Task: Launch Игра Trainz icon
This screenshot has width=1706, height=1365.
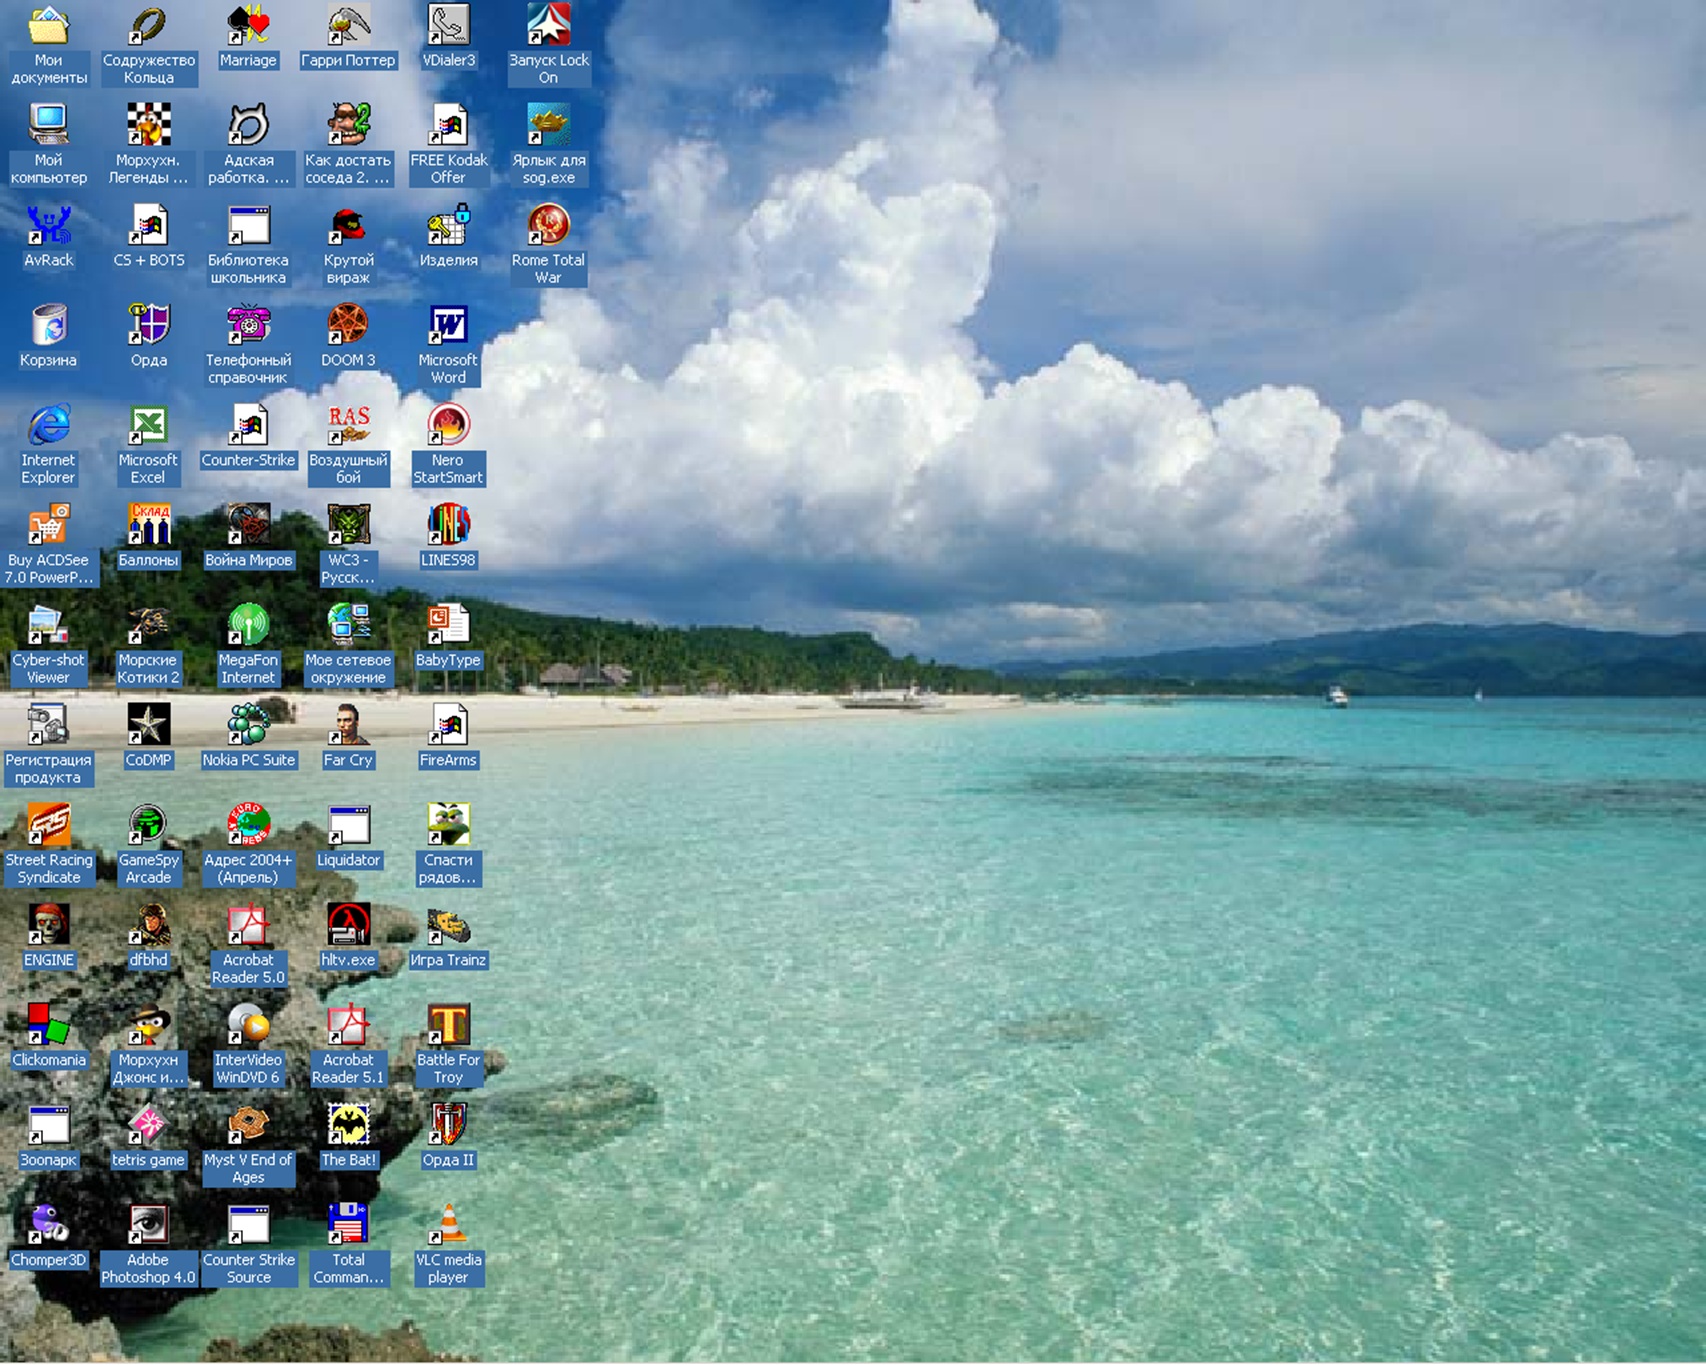Action: coord(448,925)
